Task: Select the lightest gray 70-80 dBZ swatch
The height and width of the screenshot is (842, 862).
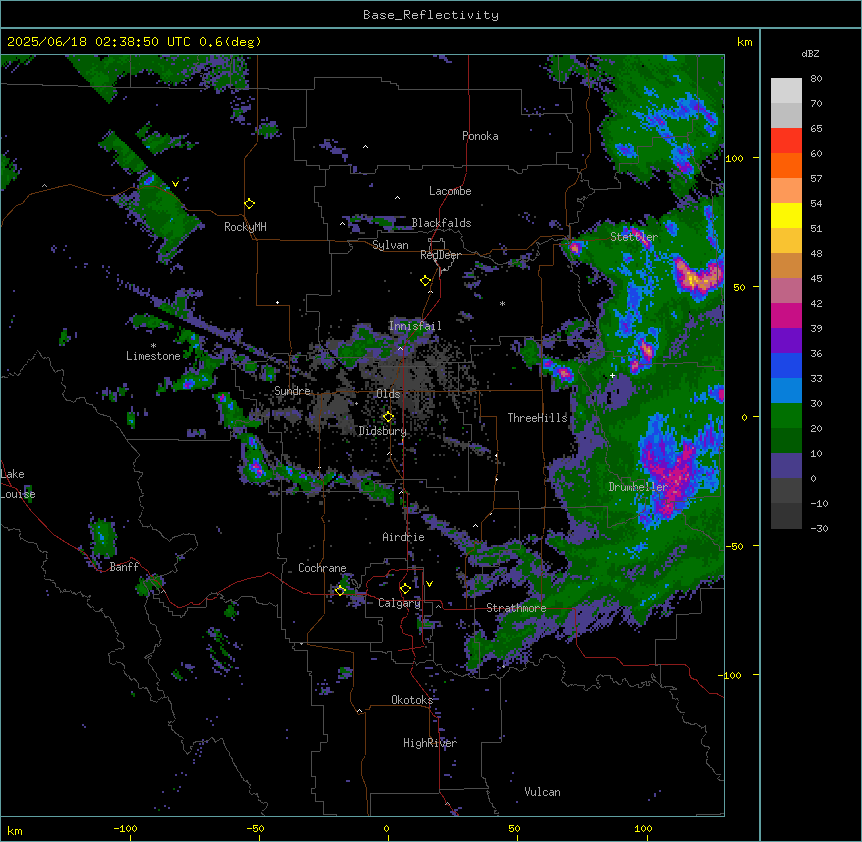Action: (x=786, y=91)
